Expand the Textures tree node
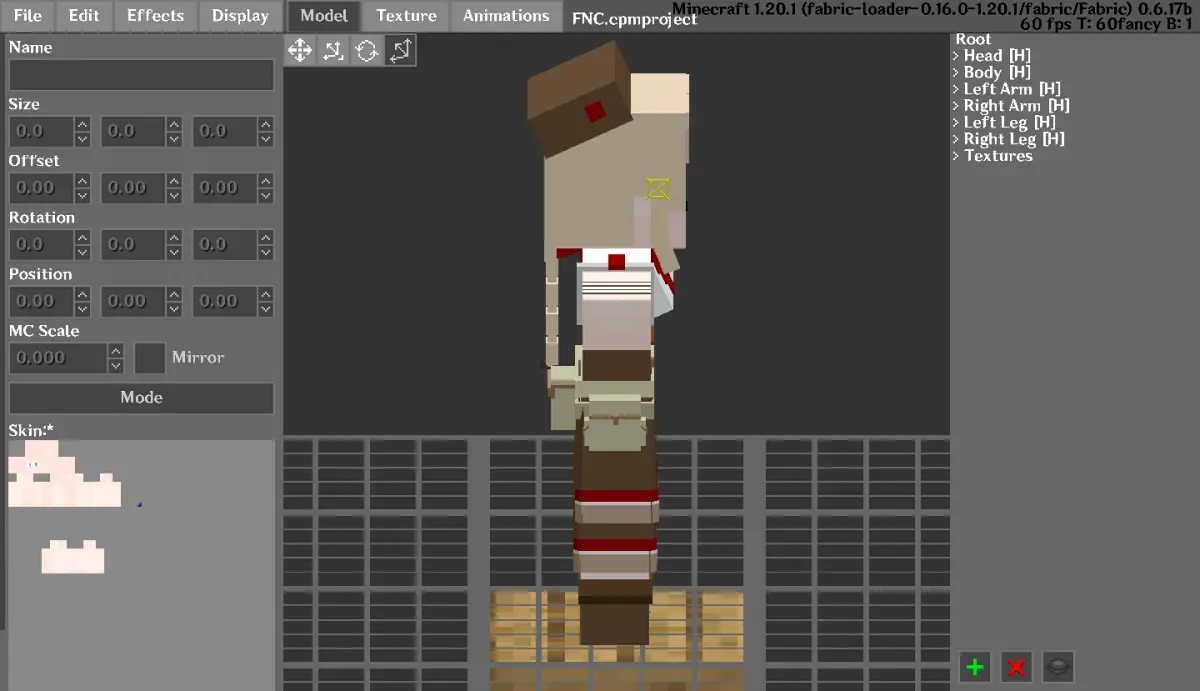This screenshot has height=691, width=1200. point(956,156)
